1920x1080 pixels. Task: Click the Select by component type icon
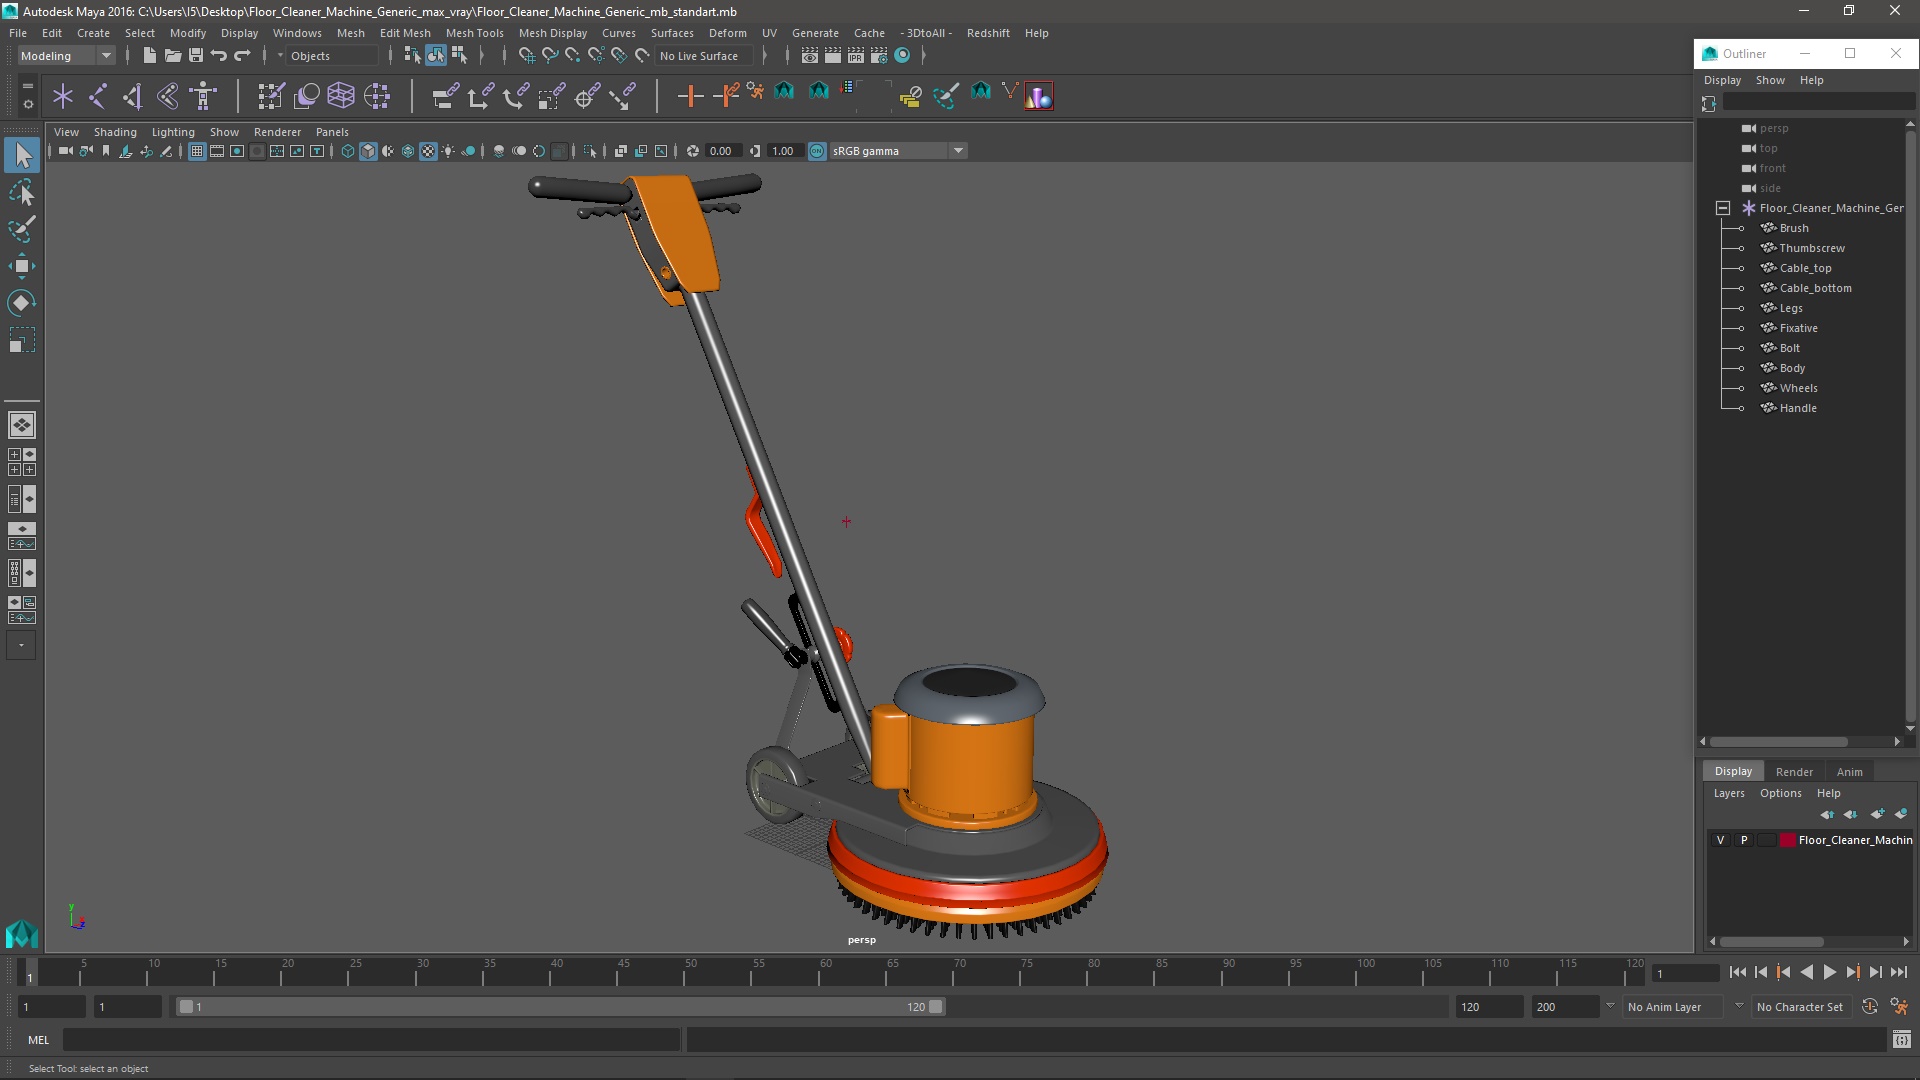460,56
